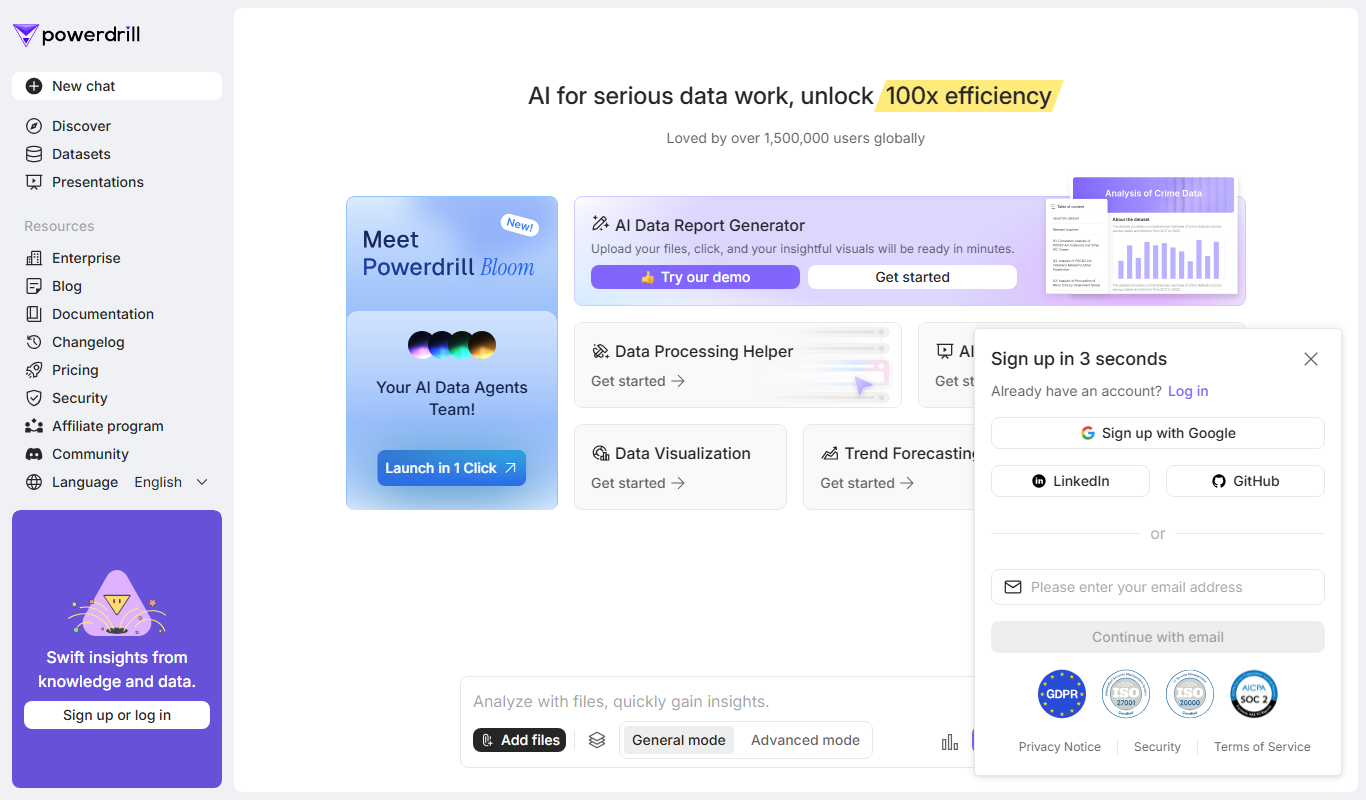
Task: Click the Presentations screen icon
Action: click(x=34, y=182)
